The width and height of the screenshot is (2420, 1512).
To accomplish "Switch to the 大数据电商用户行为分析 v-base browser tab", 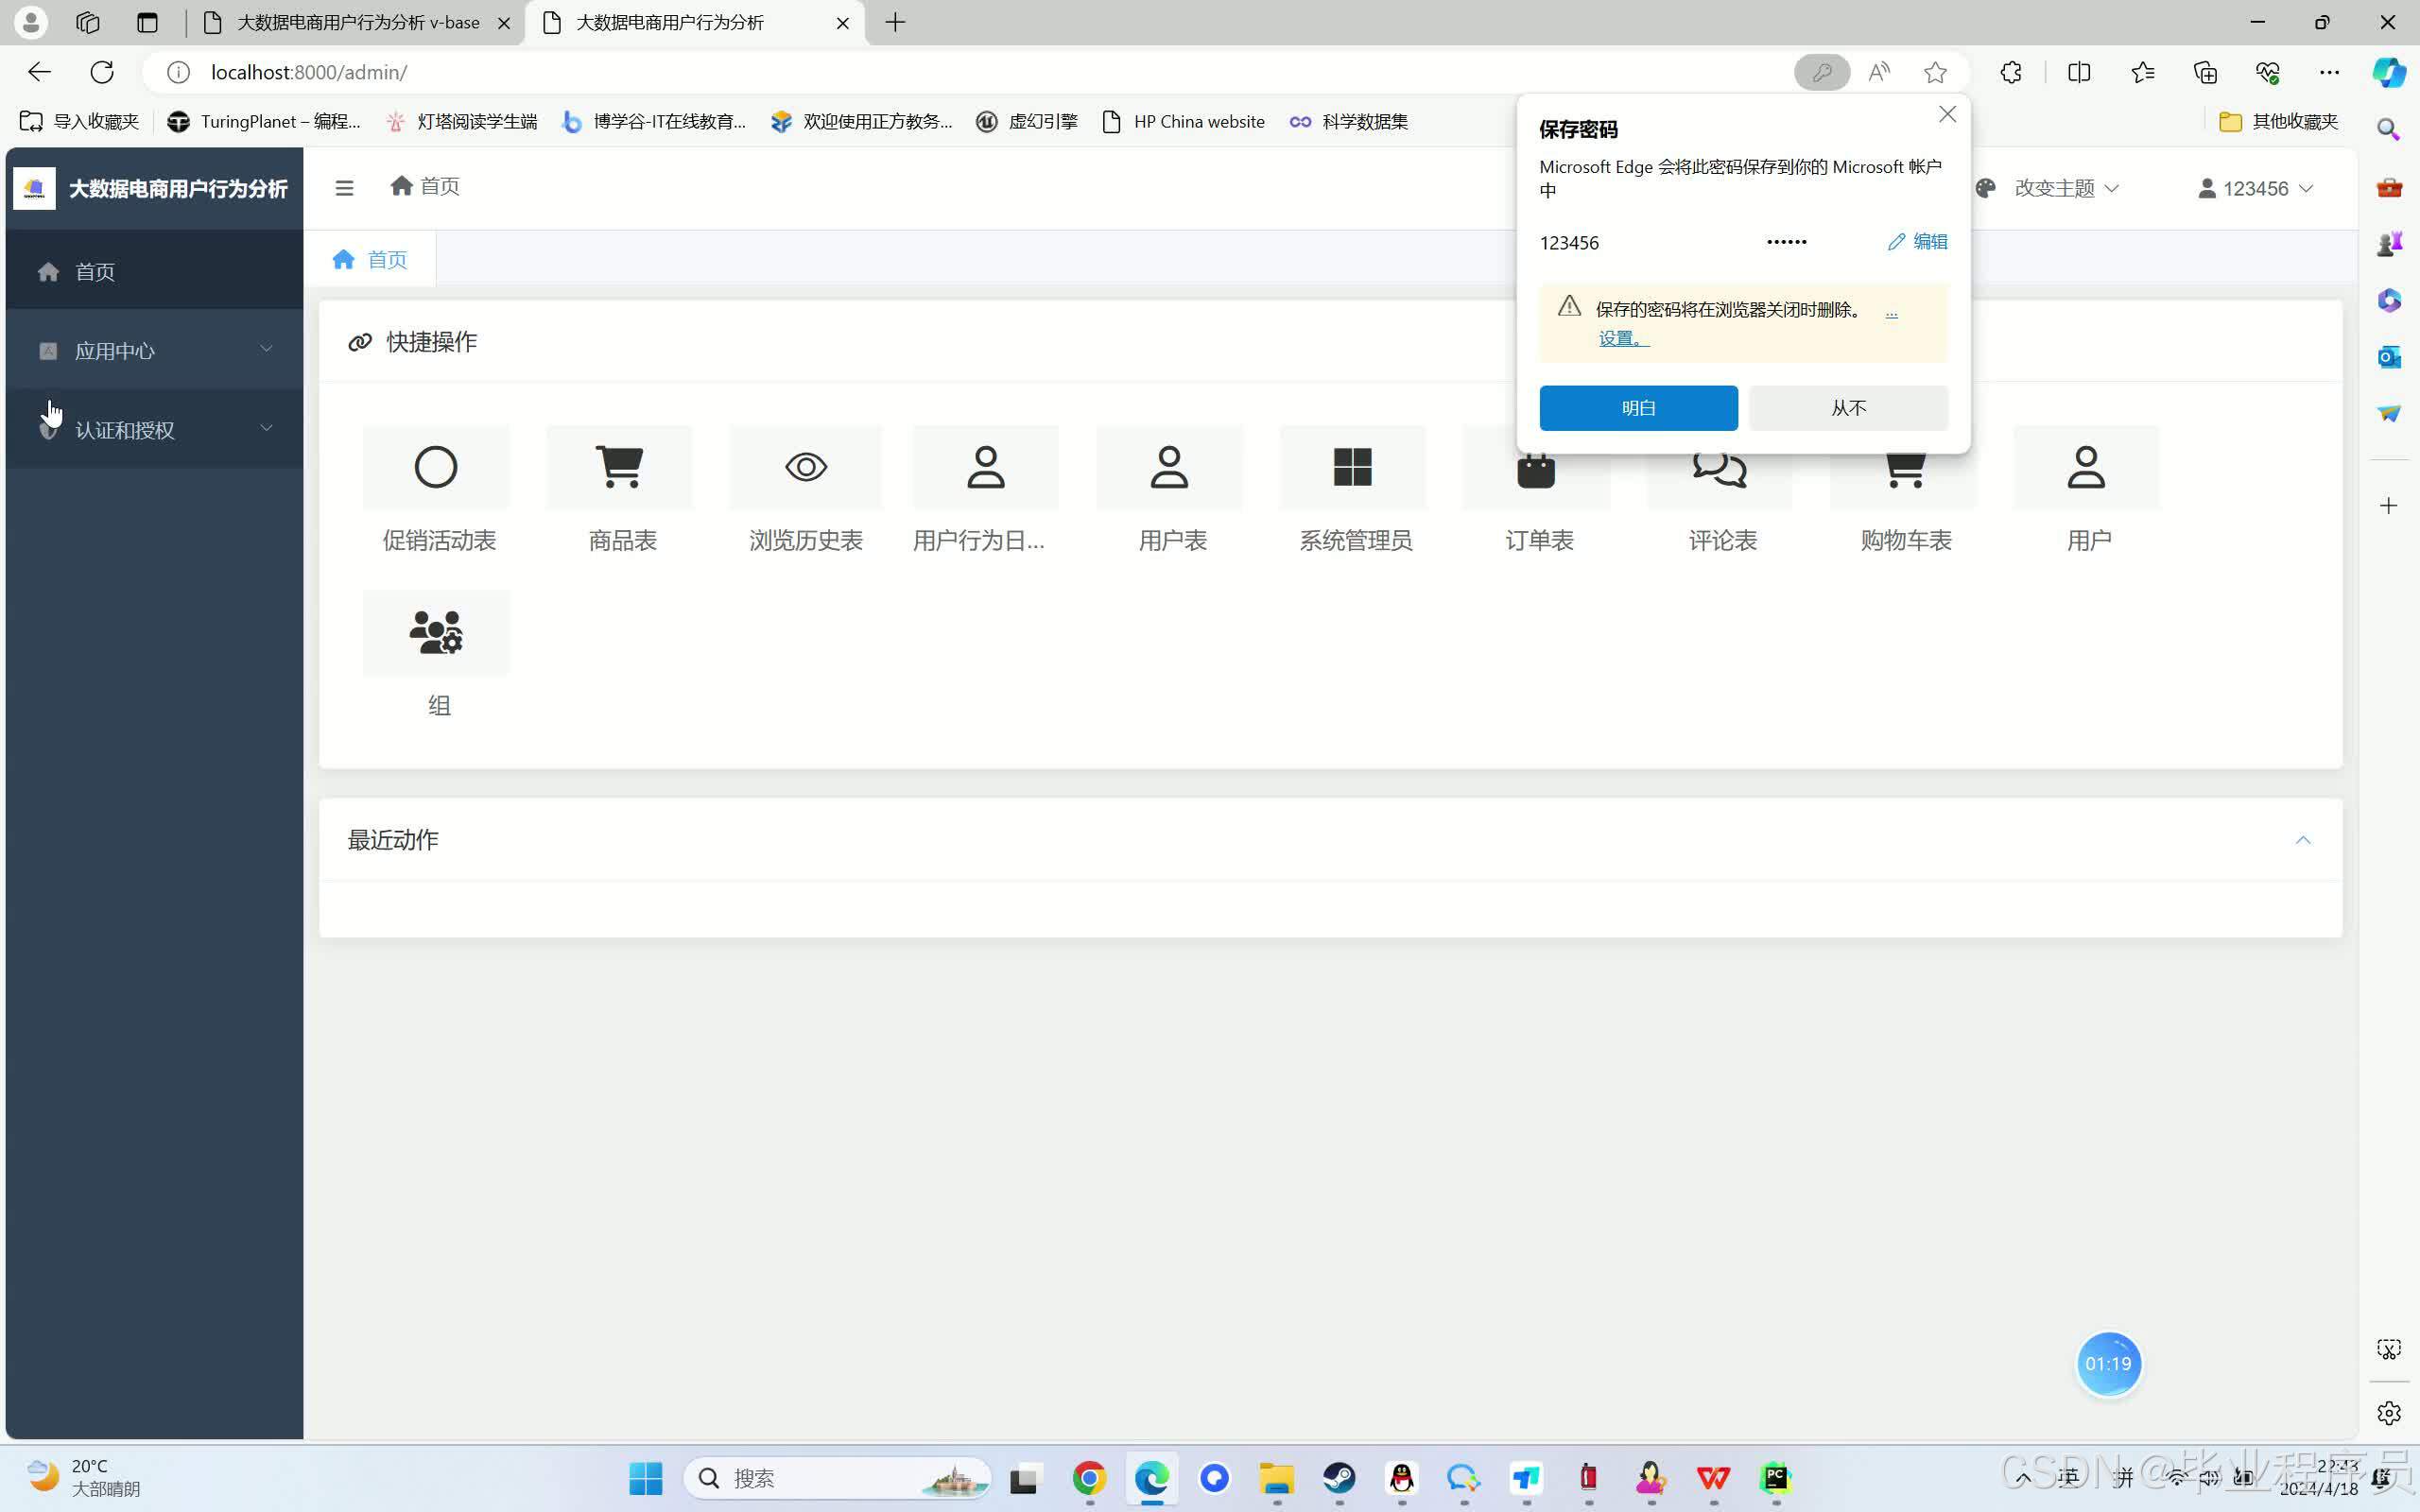I will point(356,22).
